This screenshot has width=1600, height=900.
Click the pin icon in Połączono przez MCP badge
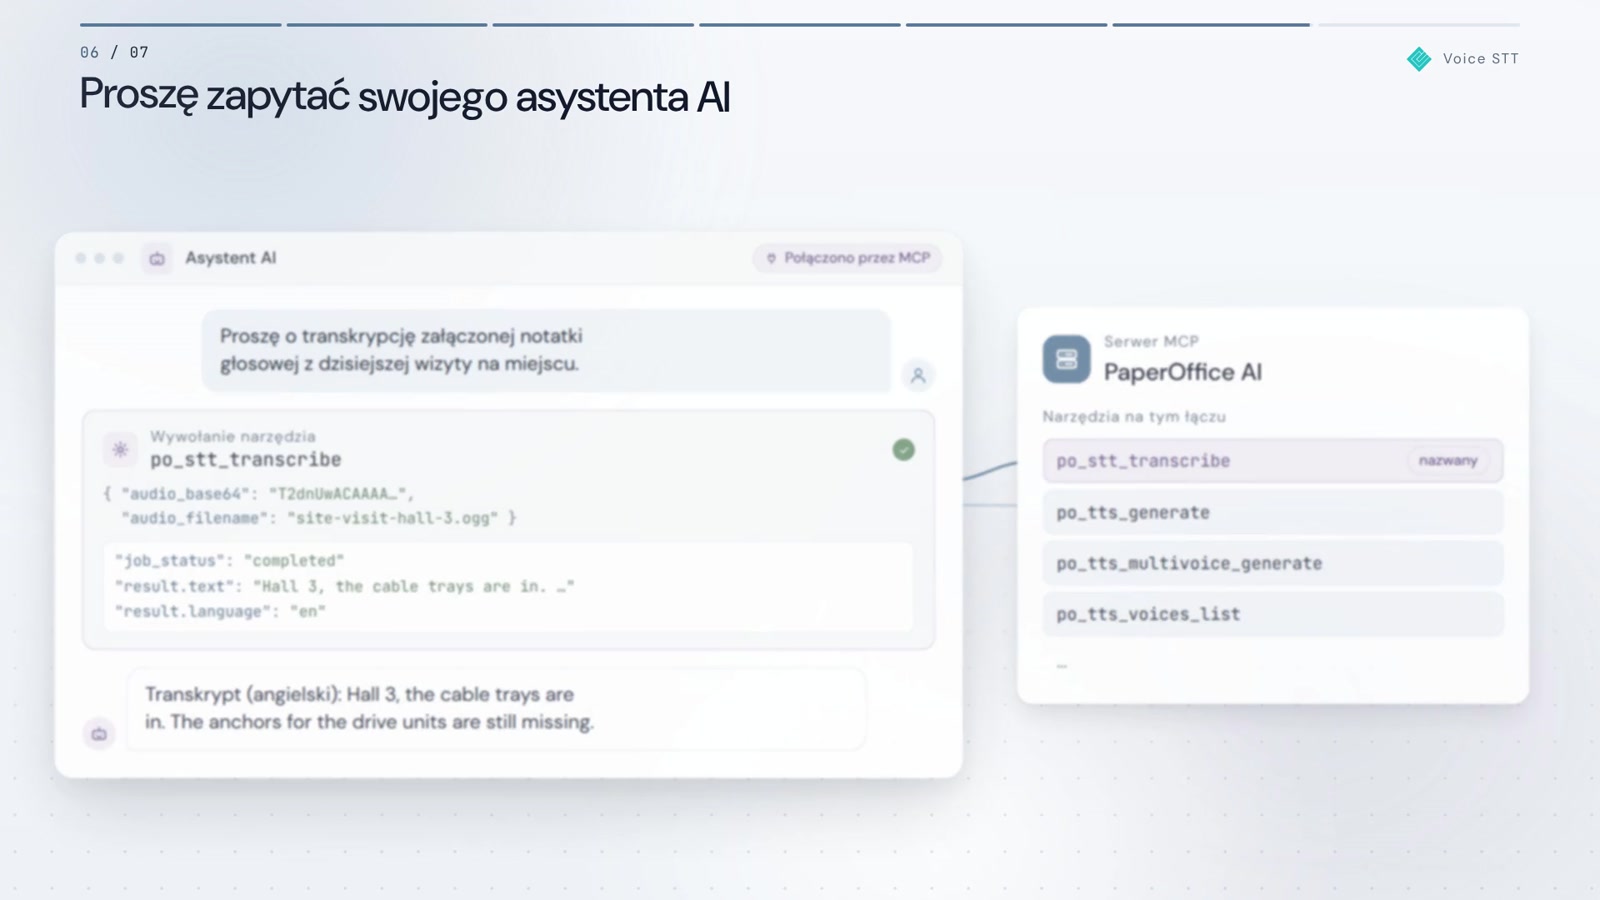771,258
